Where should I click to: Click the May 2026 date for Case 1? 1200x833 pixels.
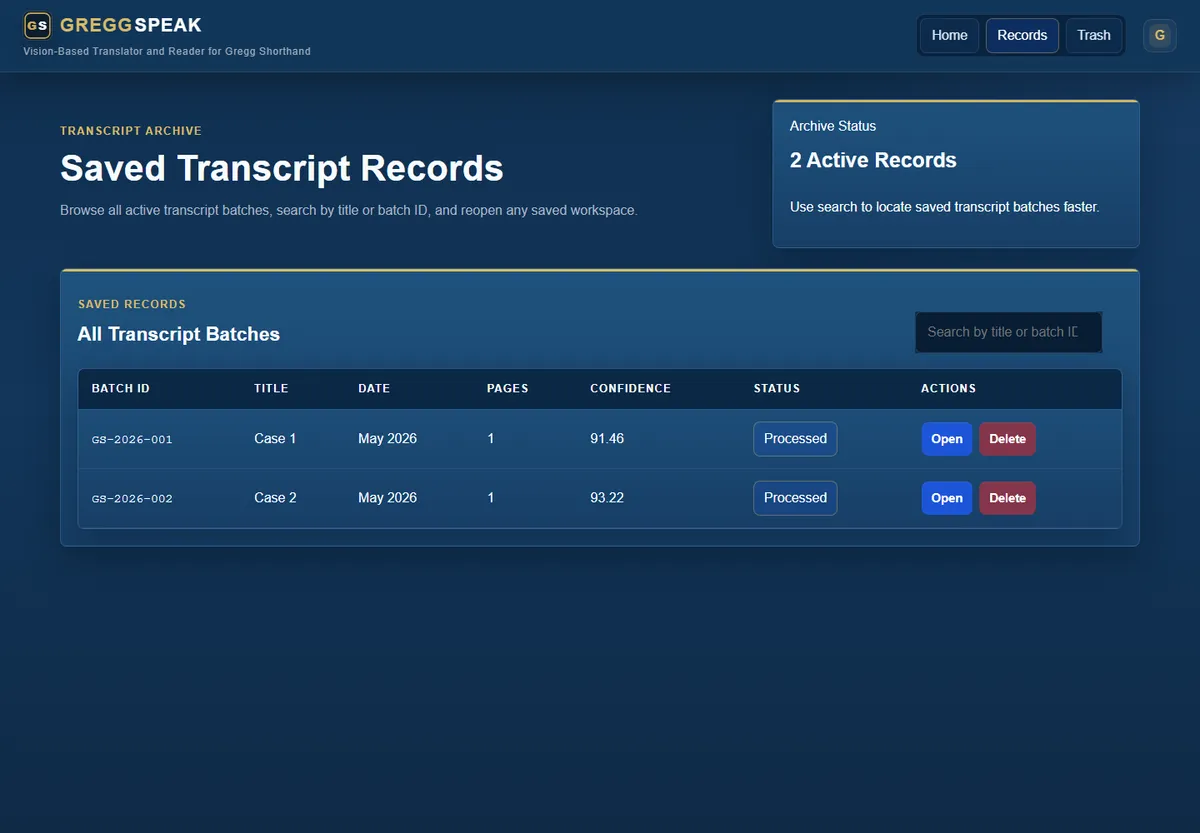(x=388, y=438)
